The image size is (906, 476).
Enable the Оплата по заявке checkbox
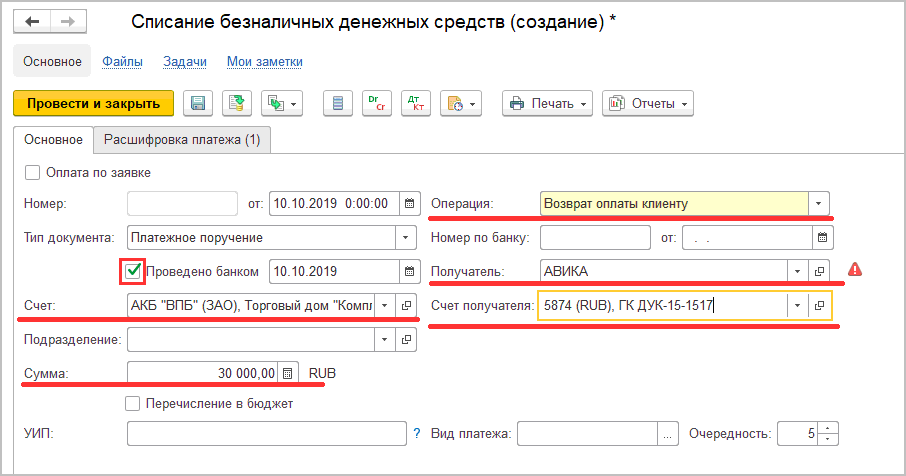[x=32, y=173]
